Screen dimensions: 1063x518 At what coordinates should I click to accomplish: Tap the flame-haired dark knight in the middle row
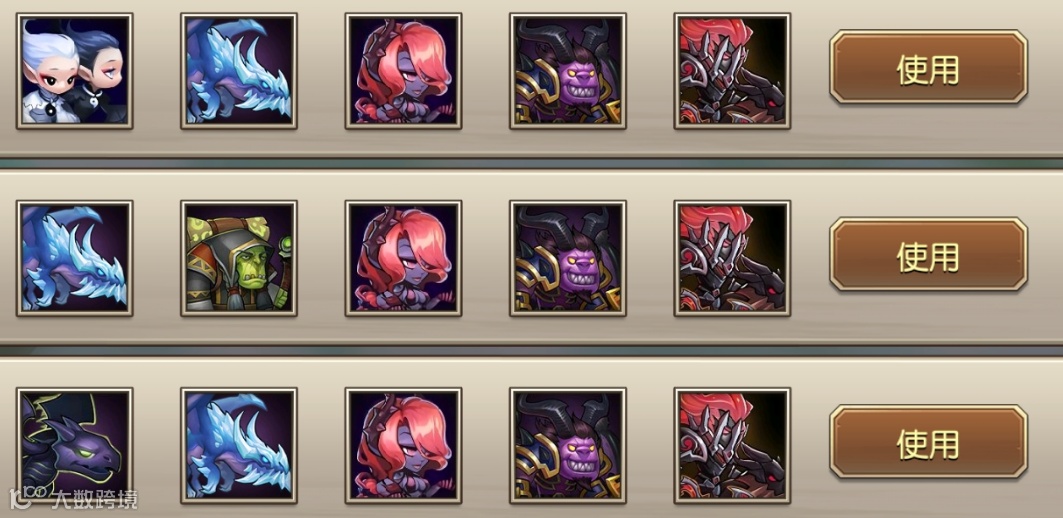click(x=732, y=258)
